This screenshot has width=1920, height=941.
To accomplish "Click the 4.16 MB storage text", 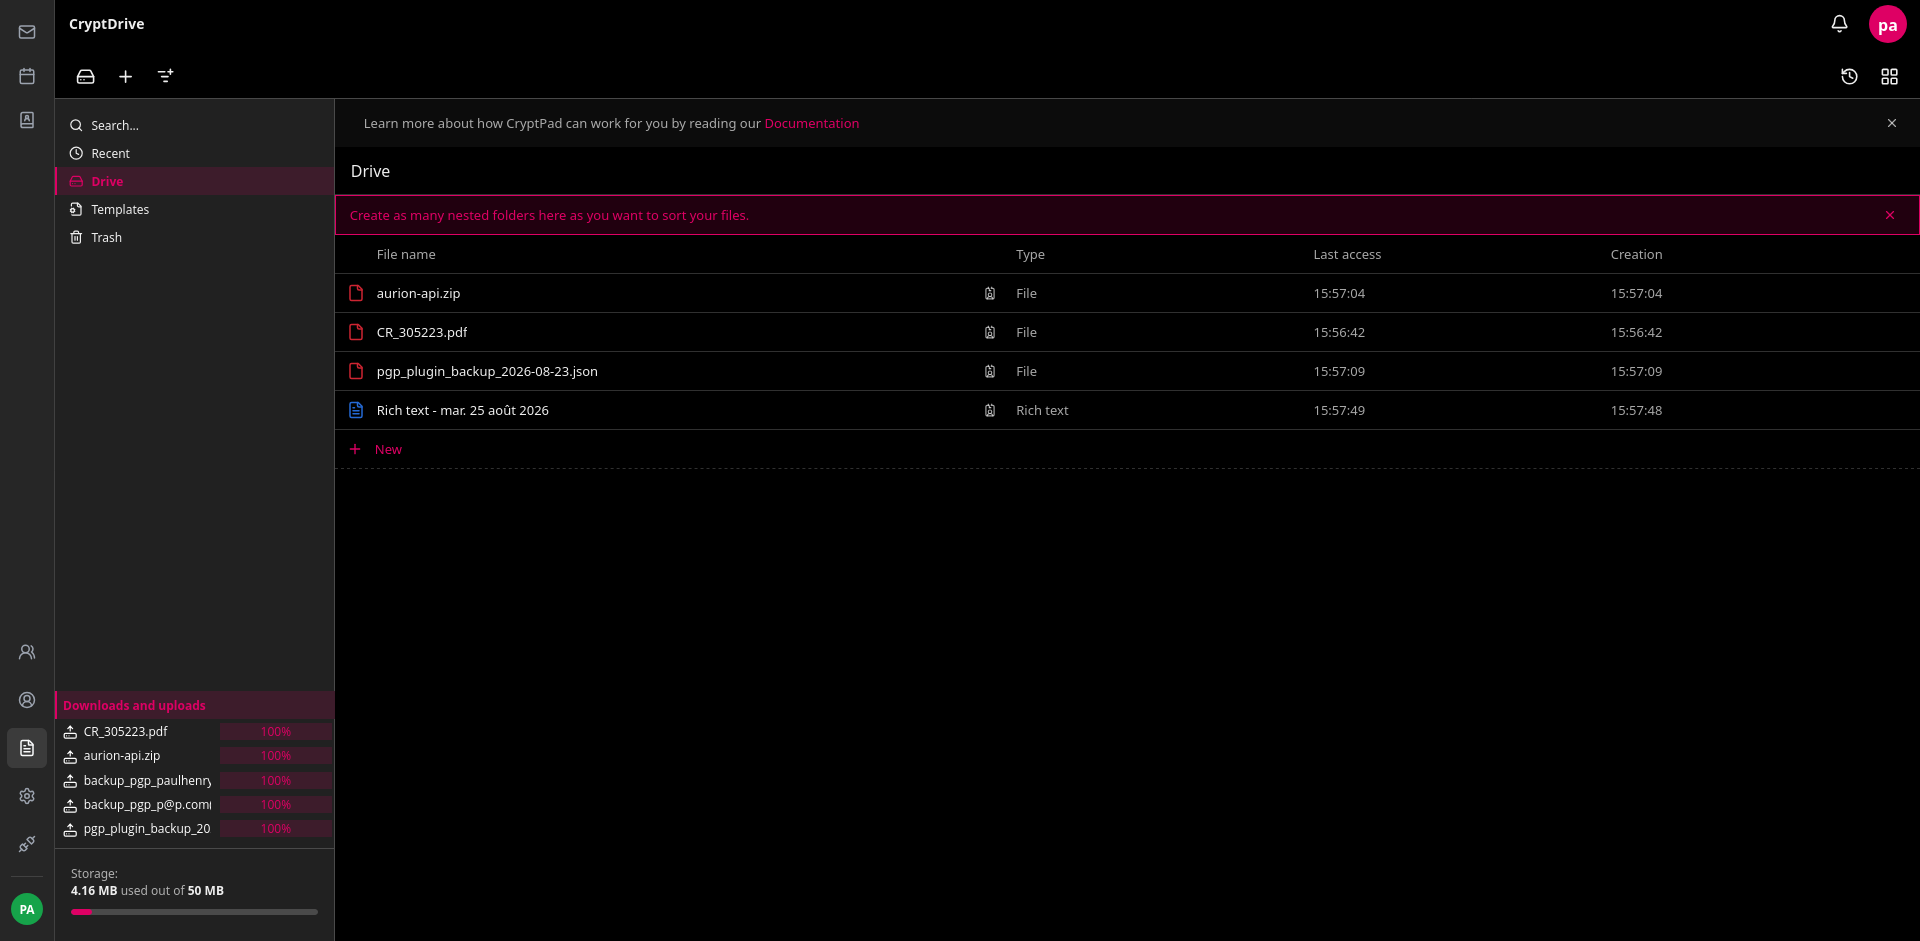I will click(x=94, y=890).
